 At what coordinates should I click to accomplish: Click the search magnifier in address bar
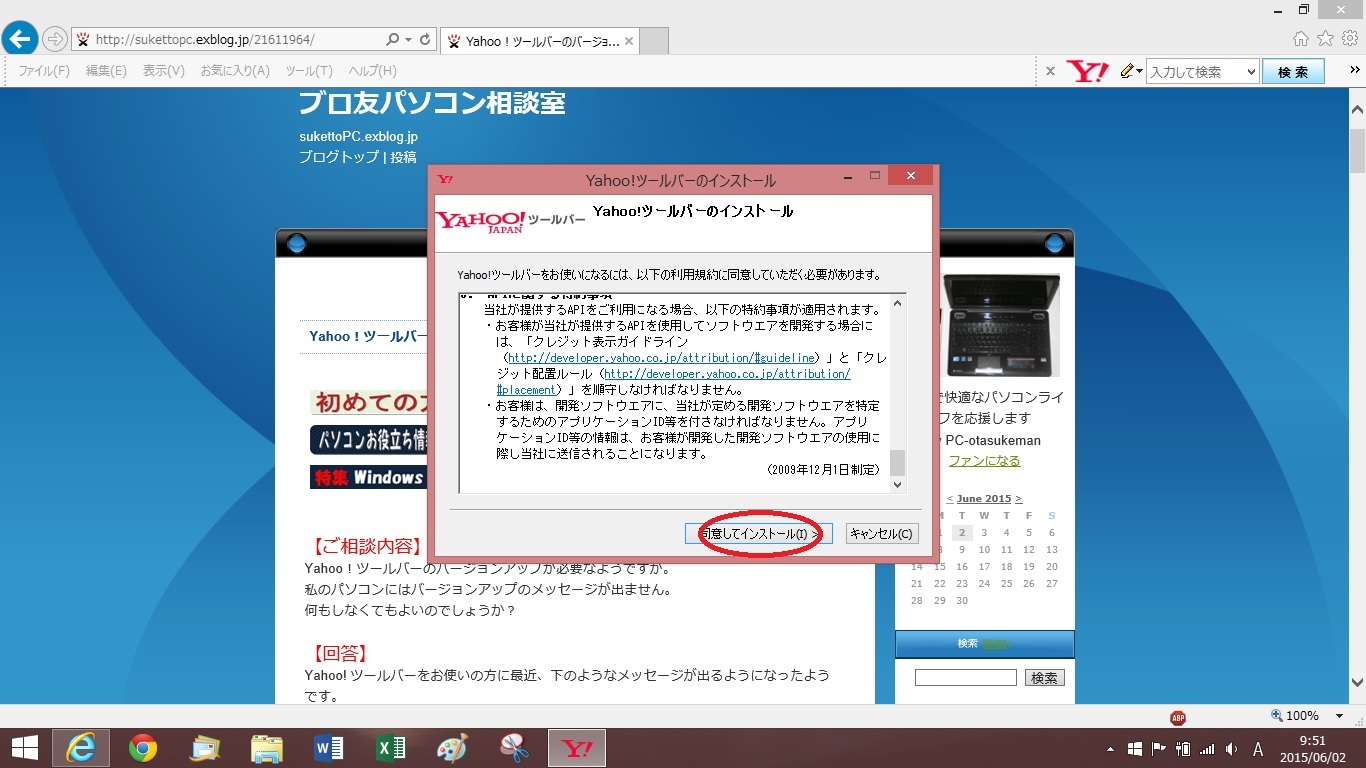click(x=392, y=40)
